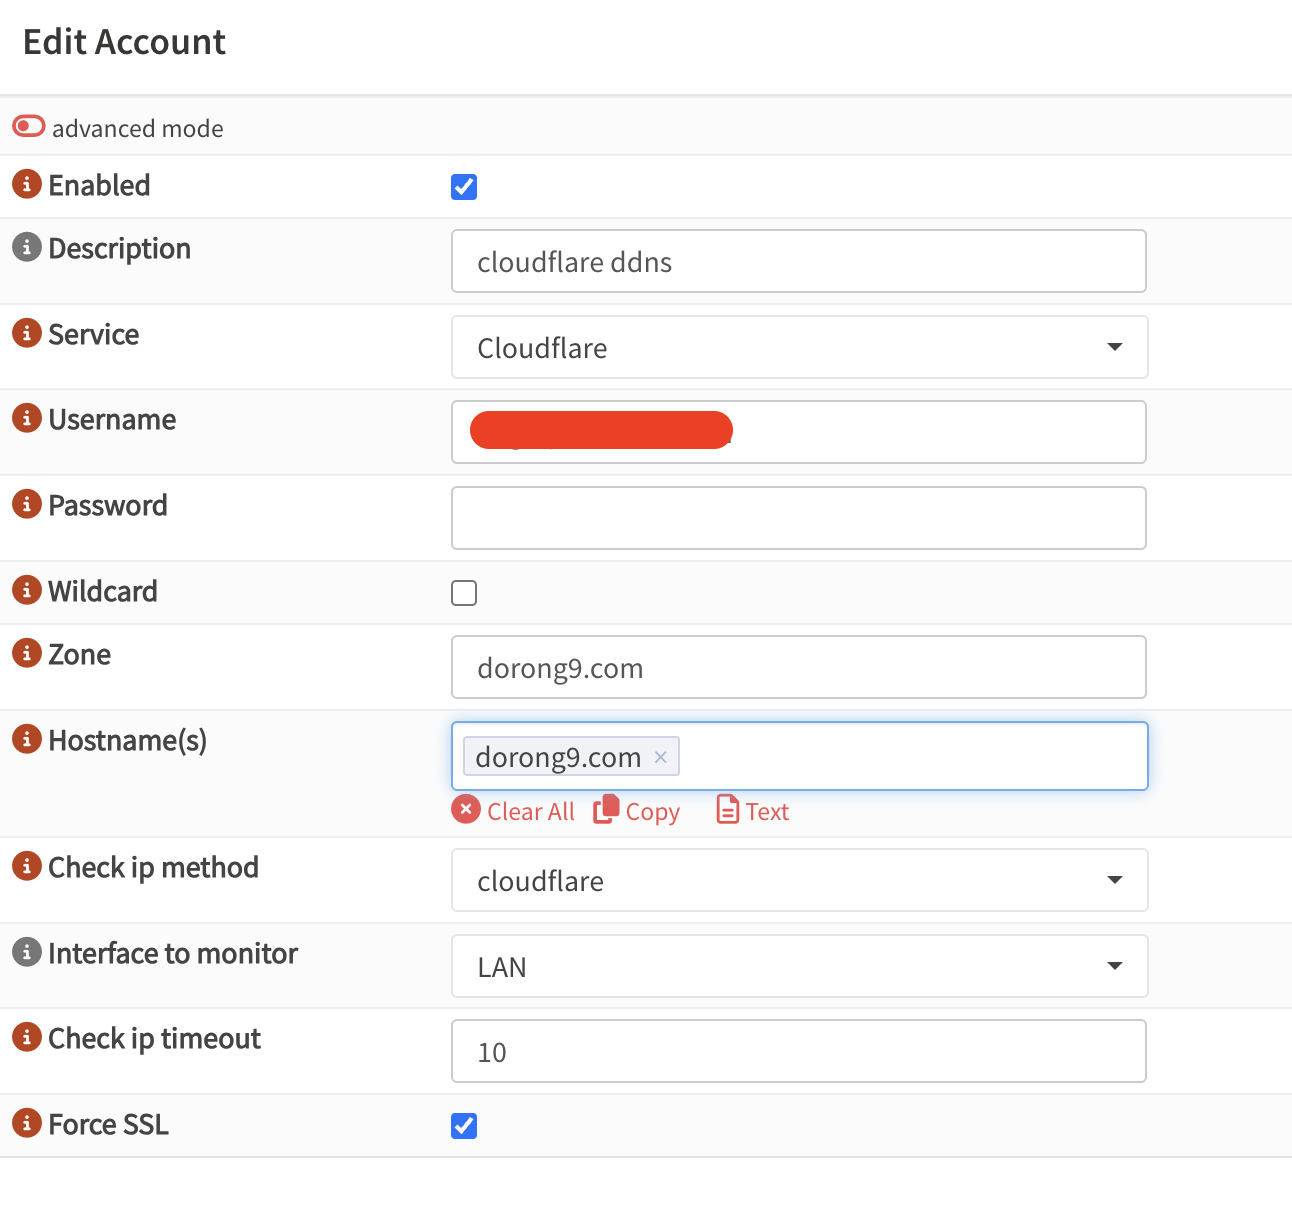Open the Interface to monitor dropdown
This screenshot has width=1292, height=1214.
point(798,966)
